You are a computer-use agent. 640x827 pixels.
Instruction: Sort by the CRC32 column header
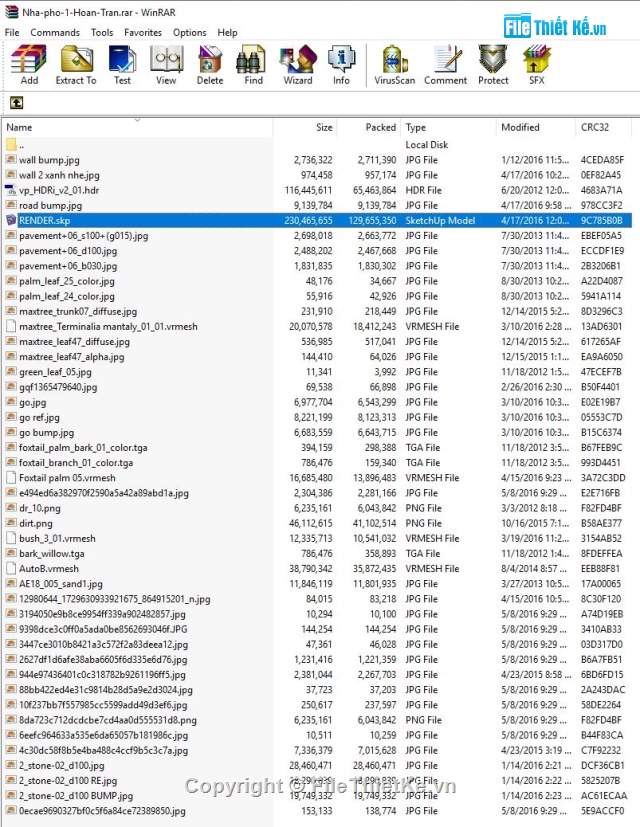[603, 127]
